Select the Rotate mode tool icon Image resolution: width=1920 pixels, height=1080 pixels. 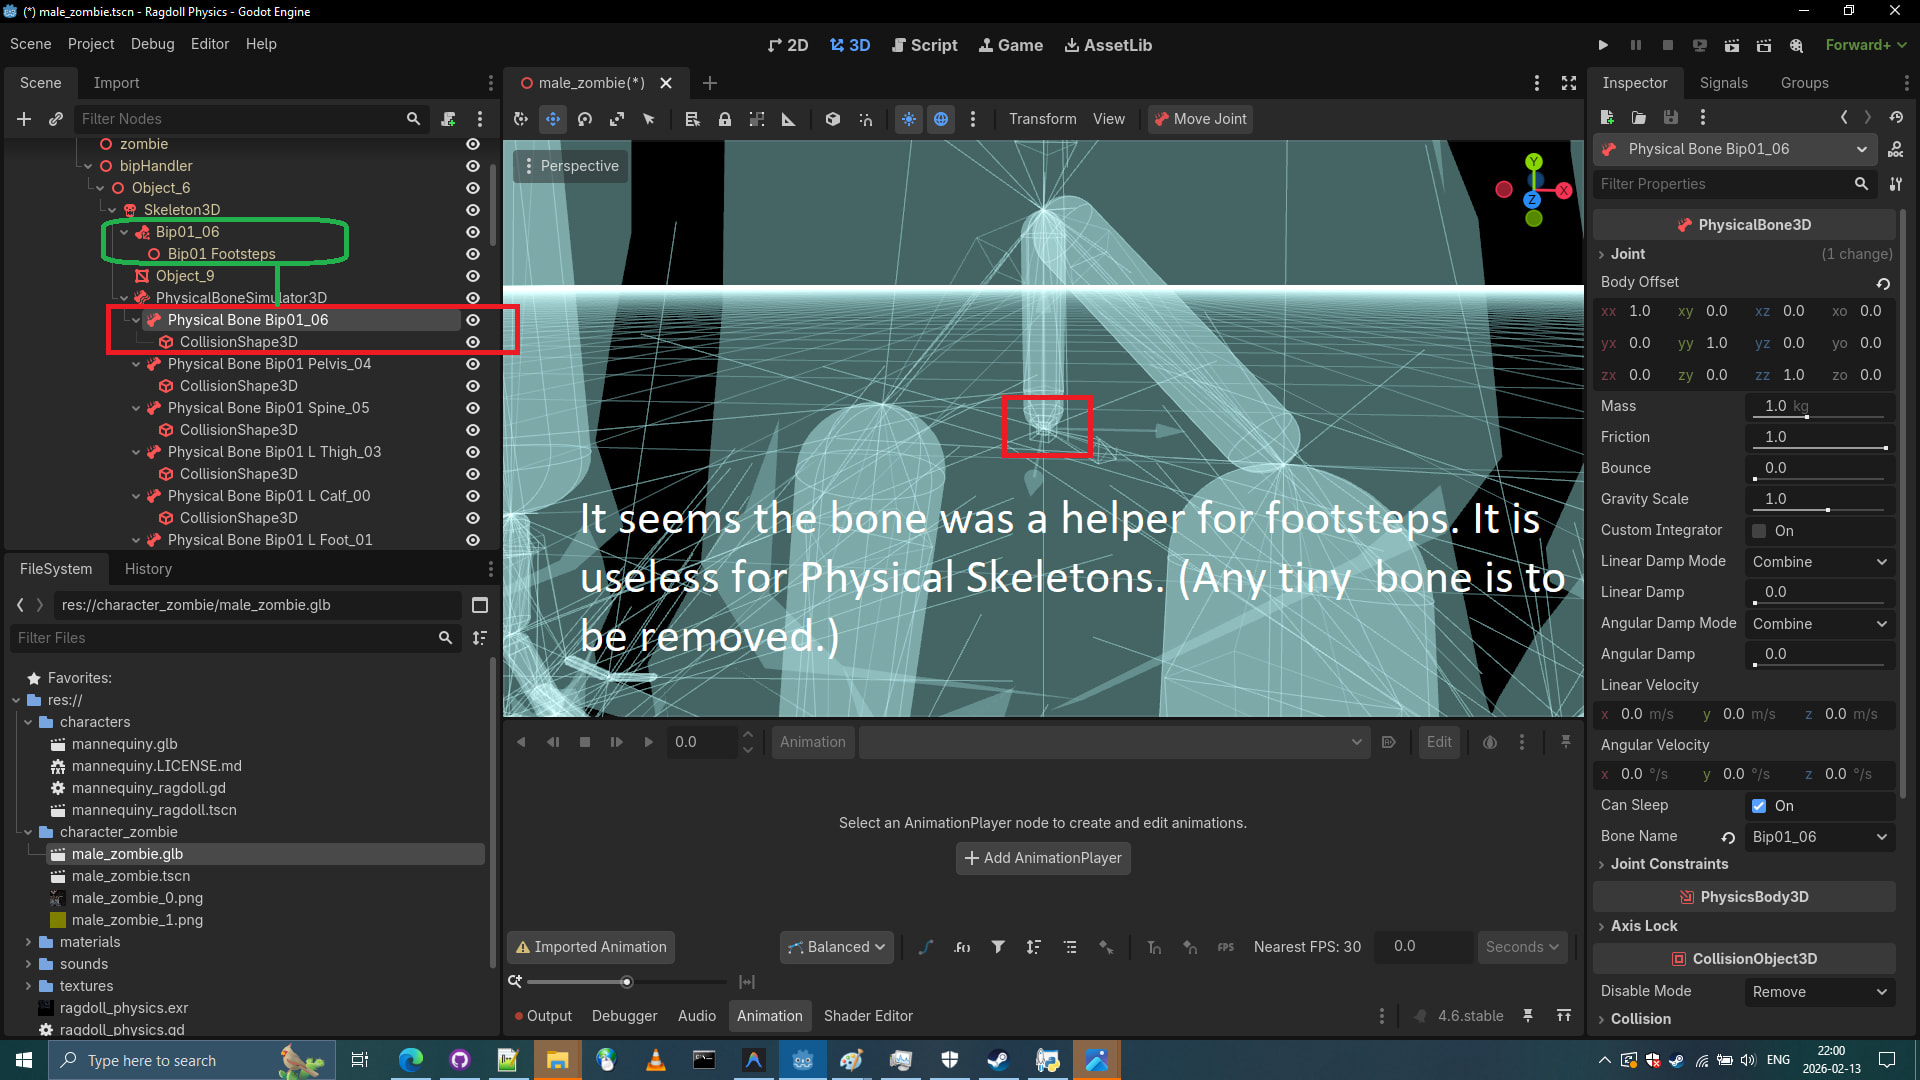585,119
